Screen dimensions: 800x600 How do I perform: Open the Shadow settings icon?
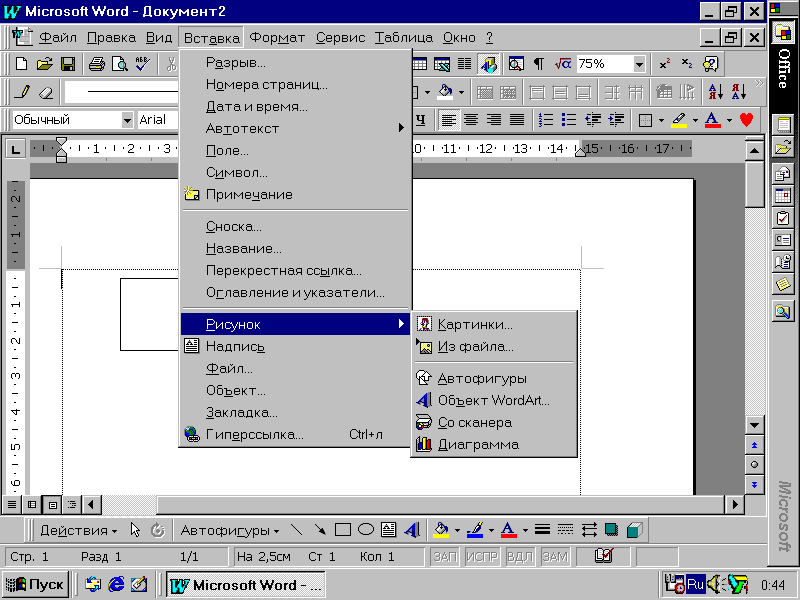pos(611,530)
